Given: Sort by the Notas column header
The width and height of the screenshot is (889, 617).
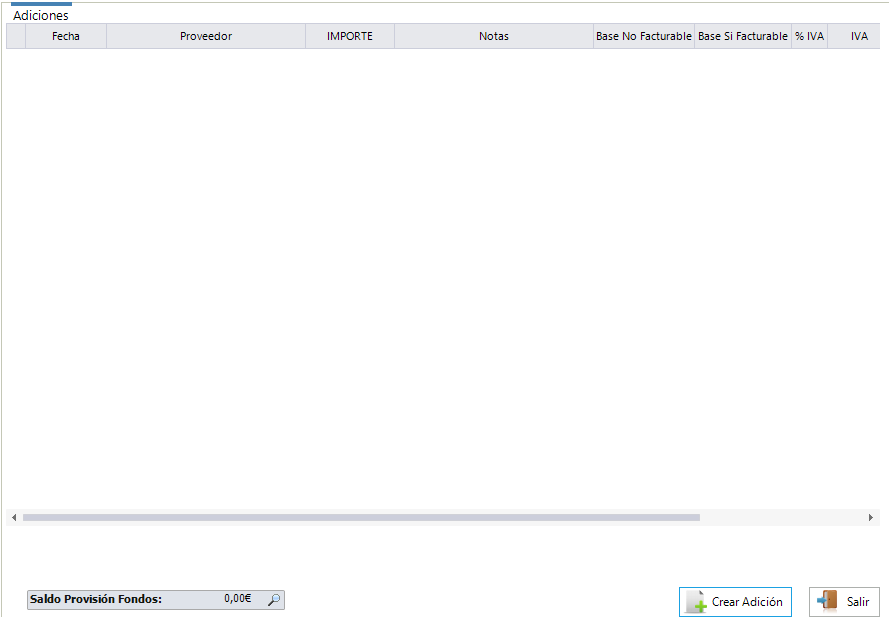Looking at the screenshot, I should point(494,36).
